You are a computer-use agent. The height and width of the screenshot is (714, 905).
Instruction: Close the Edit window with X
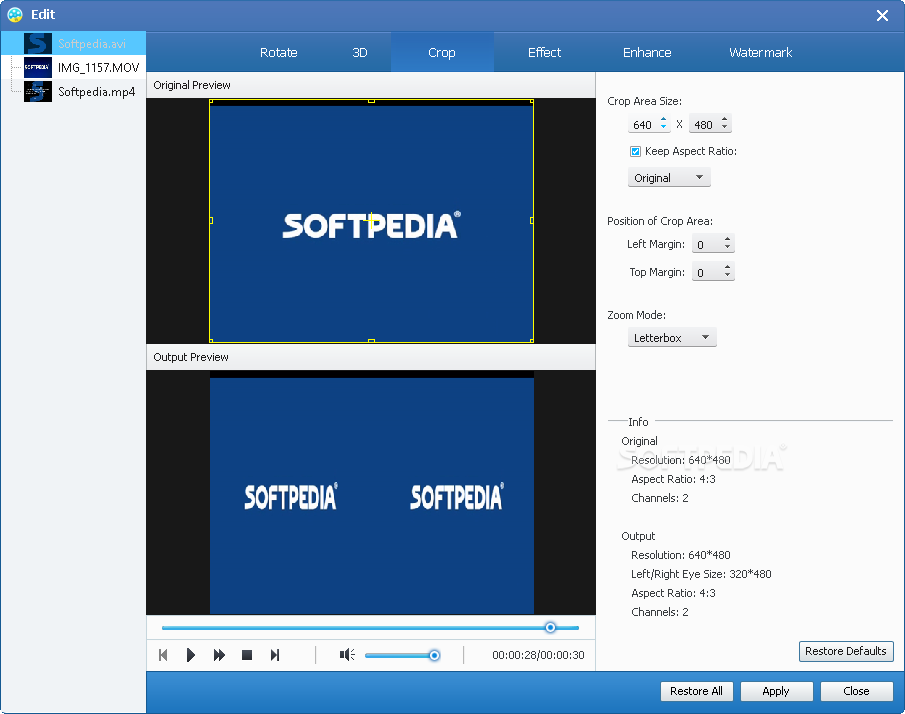(882, 16)
